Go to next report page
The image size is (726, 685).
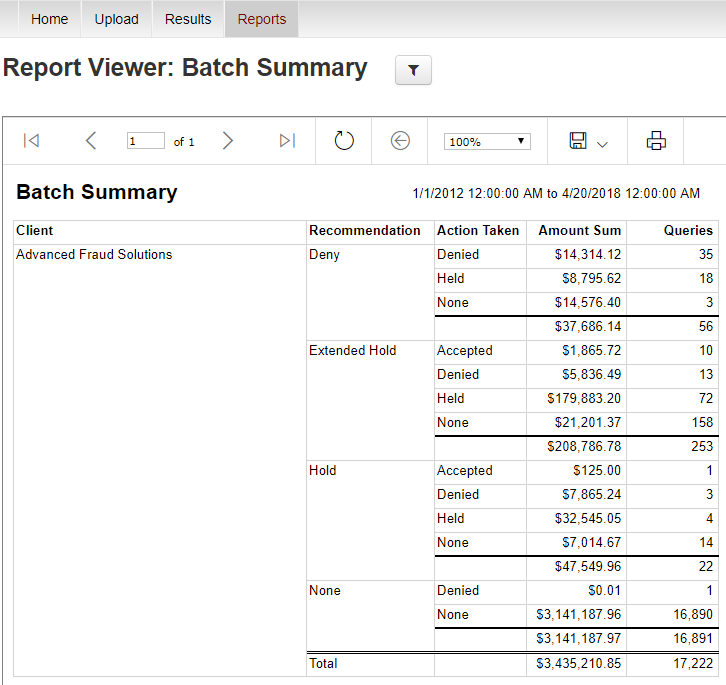point(227,141)
